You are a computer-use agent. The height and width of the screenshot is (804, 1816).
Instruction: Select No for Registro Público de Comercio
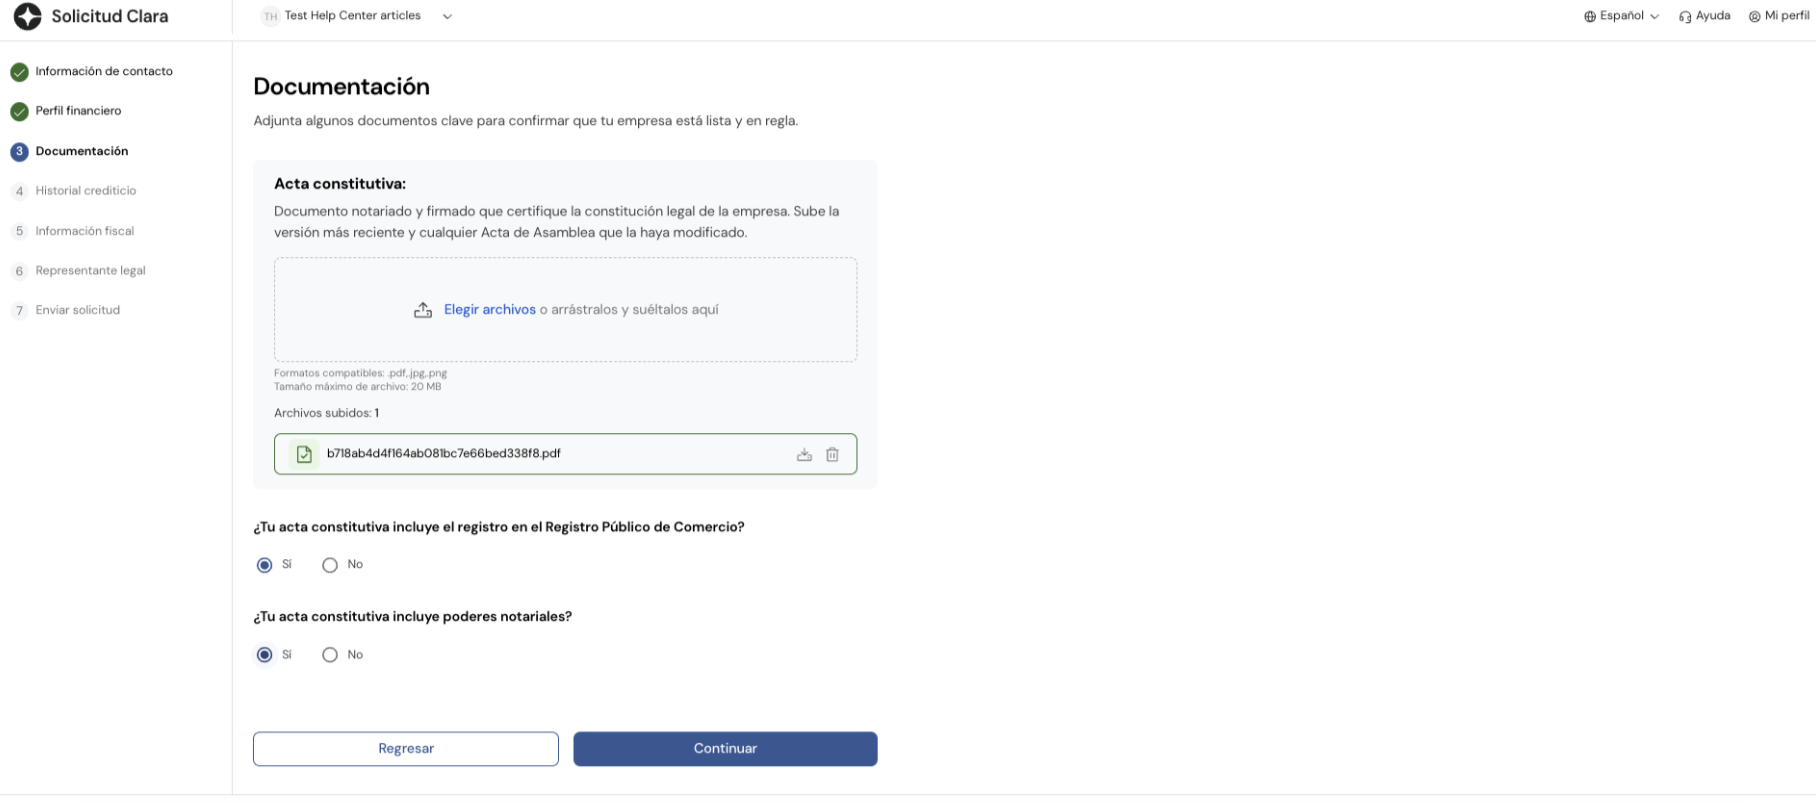click(x=330, y=565)
